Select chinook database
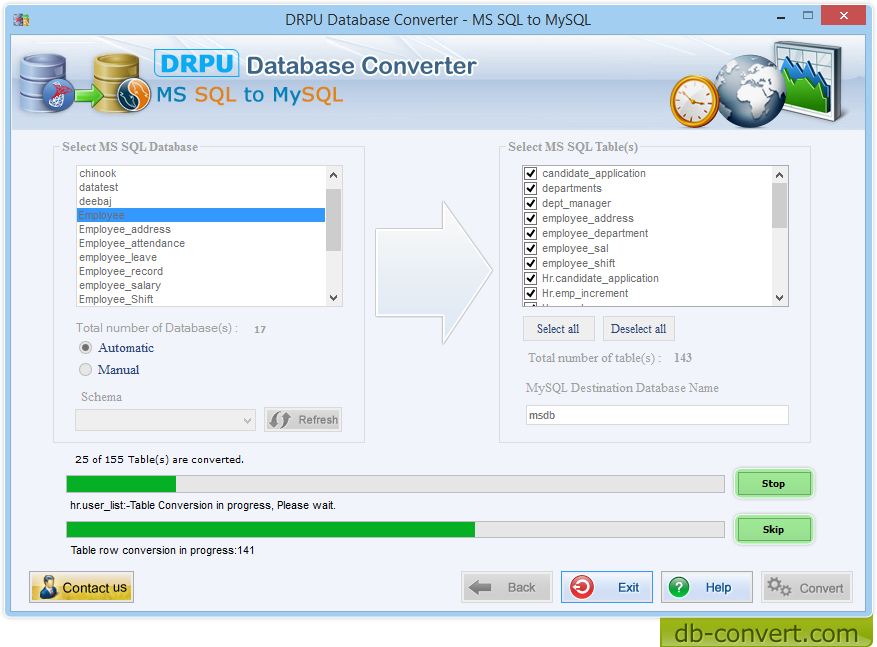877x647 pixels. pyautogui.click(x=201, y=173)
